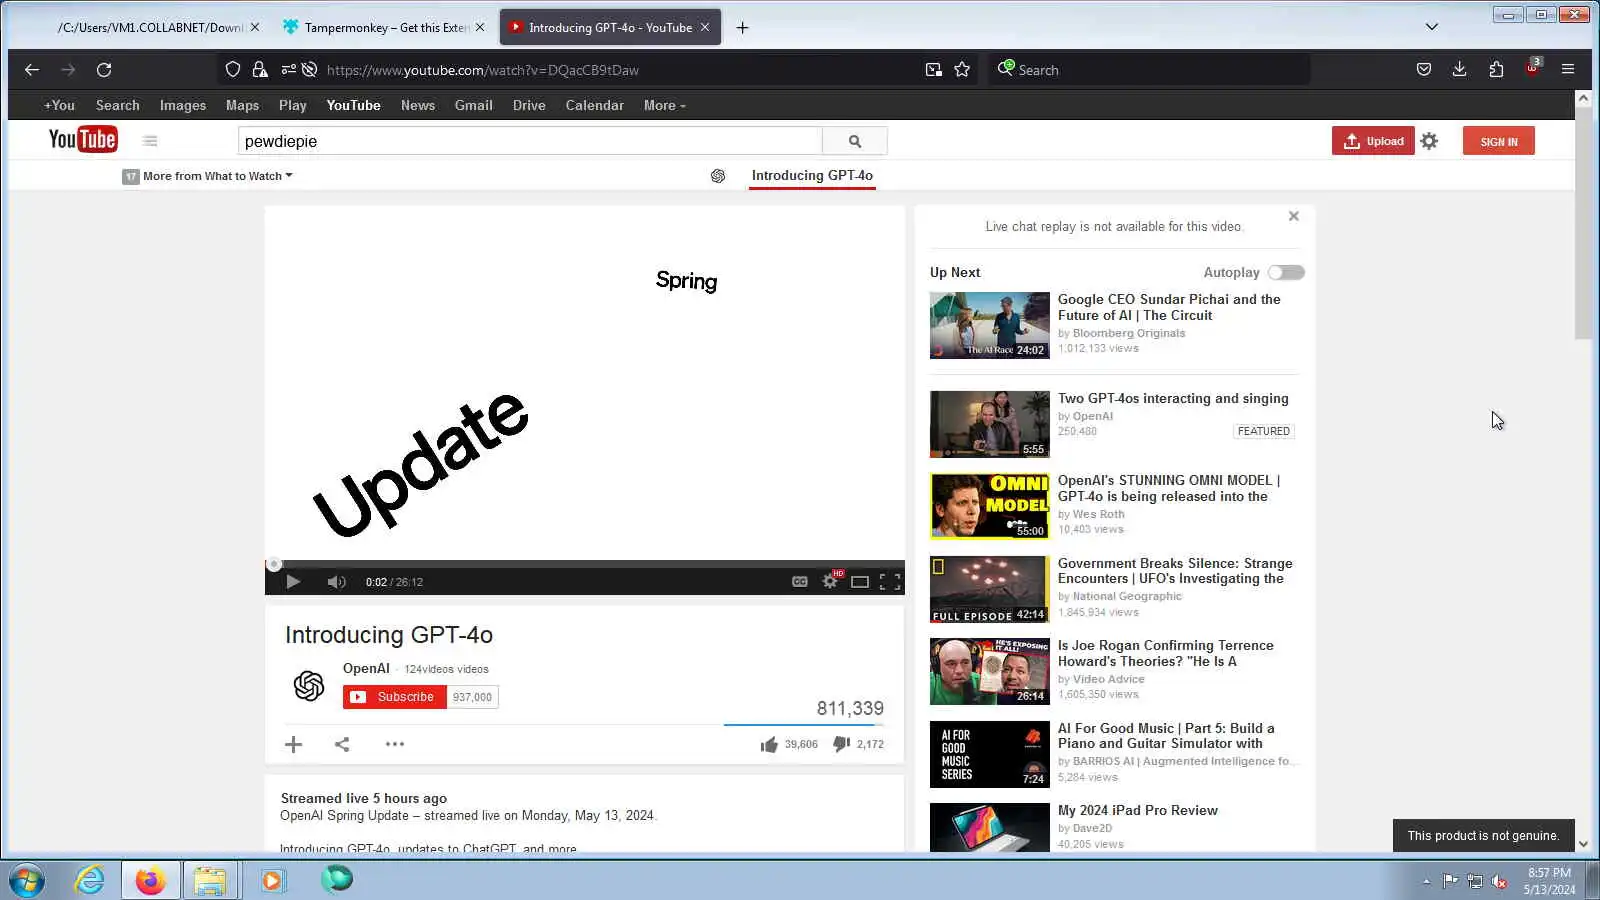Expand the More menu in Google bar
The image size is (1600, 900).
(x=664, y=105)
